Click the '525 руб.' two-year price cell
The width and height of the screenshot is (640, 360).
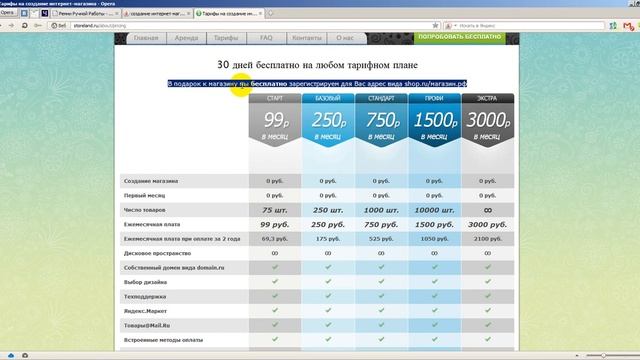[x=381, y=239]
